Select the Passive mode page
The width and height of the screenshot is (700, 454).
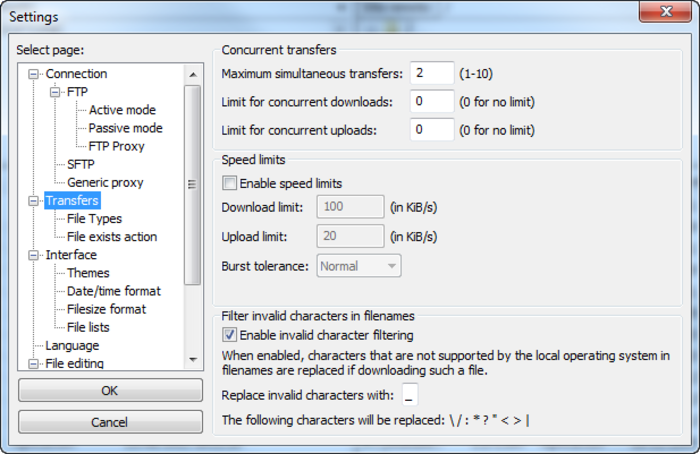pos(125,128)
